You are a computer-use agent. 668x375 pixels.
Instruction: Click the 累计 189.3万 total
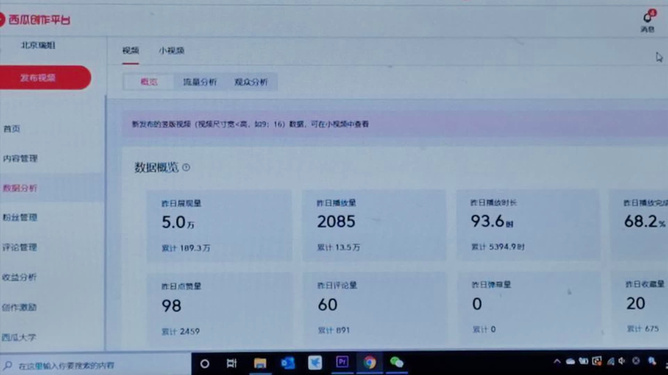pos(186,248)
